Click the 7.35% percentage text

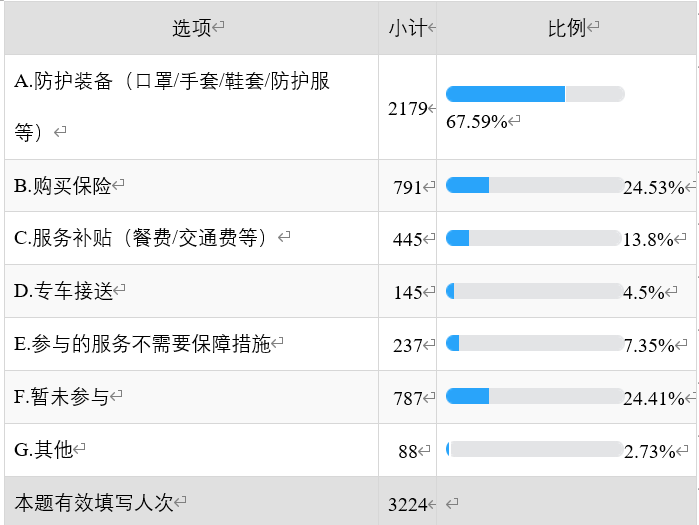pyautogui.click(x=649, y=345)
